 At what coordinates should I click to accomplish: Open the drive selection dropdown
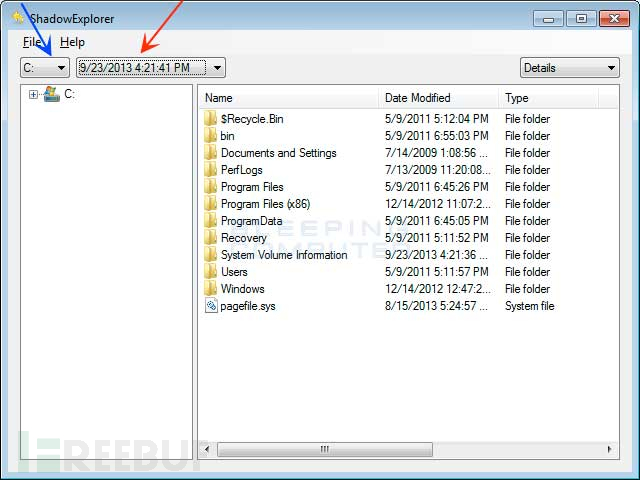point(45,67)
